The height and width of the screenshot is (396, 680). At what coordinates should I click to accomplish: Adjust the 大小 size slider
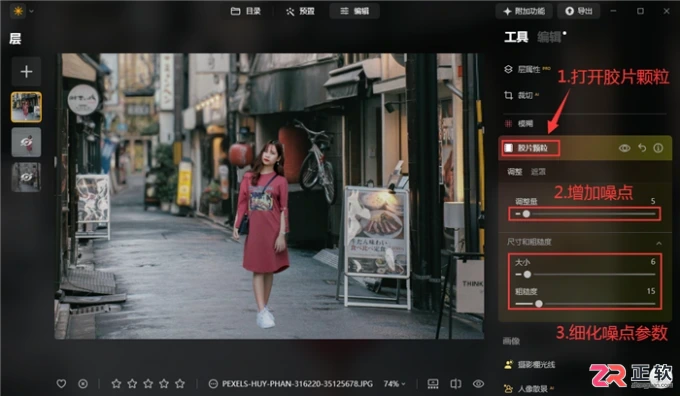[x=585, y=274]
